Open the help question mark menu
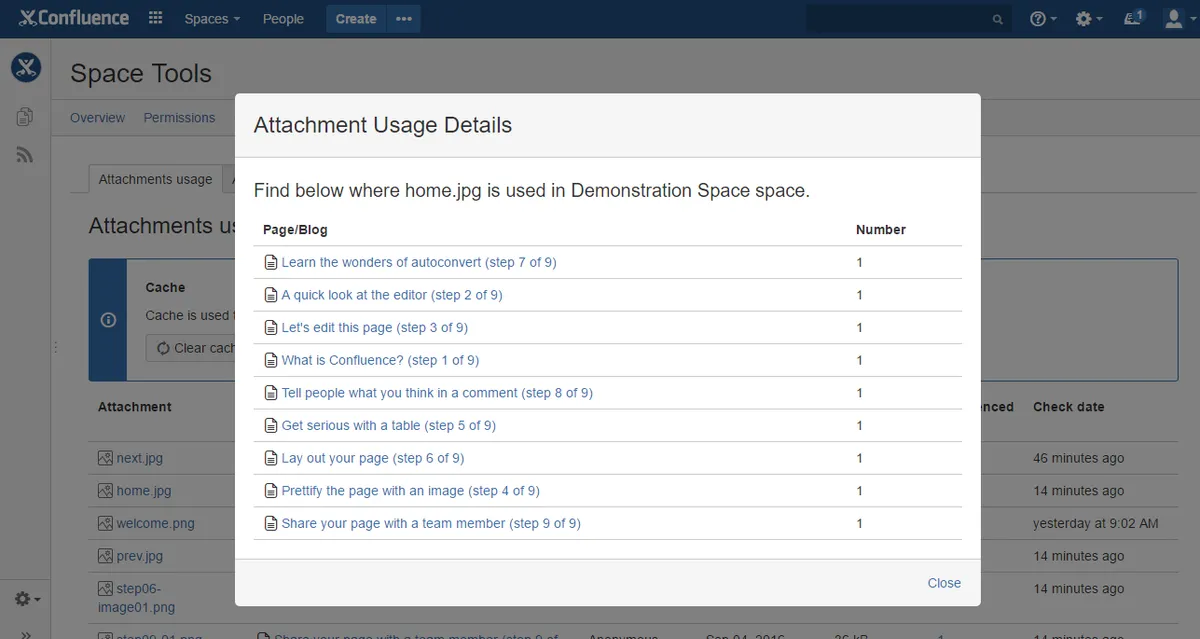Screen dimensions: 1200x639 (x=1043, y=19)
